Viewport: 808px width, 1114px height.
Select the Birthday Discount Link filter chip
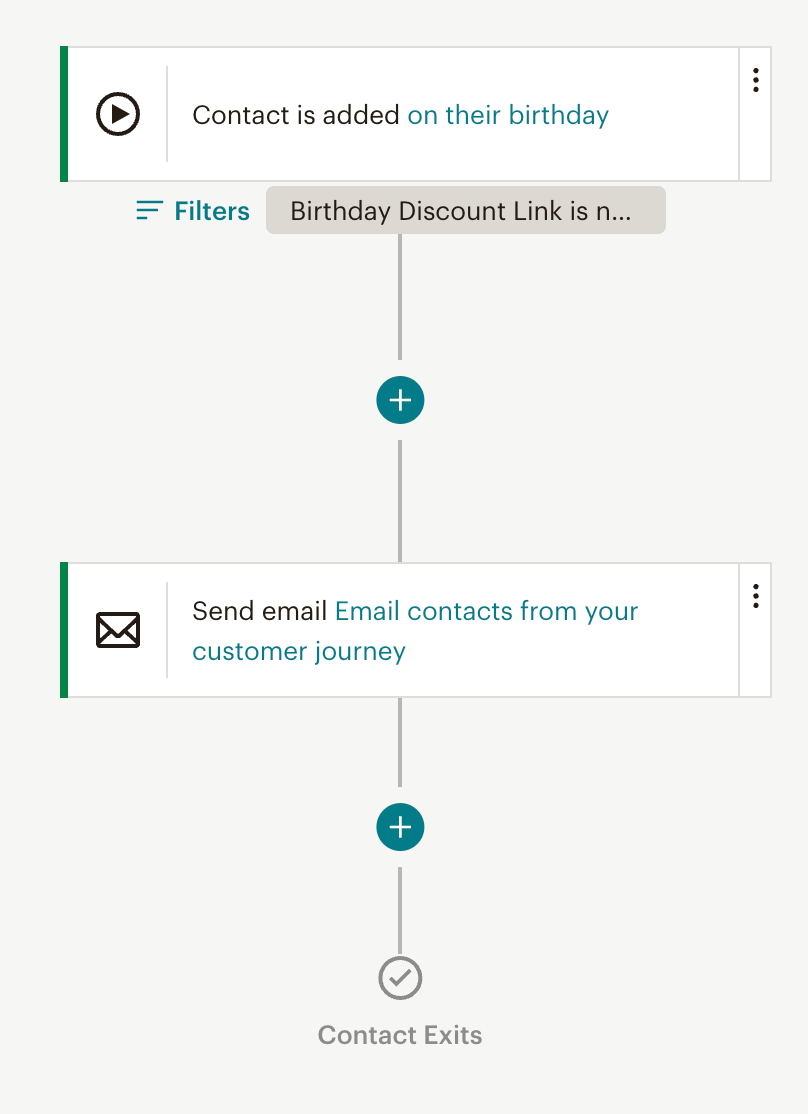point(465,211)
